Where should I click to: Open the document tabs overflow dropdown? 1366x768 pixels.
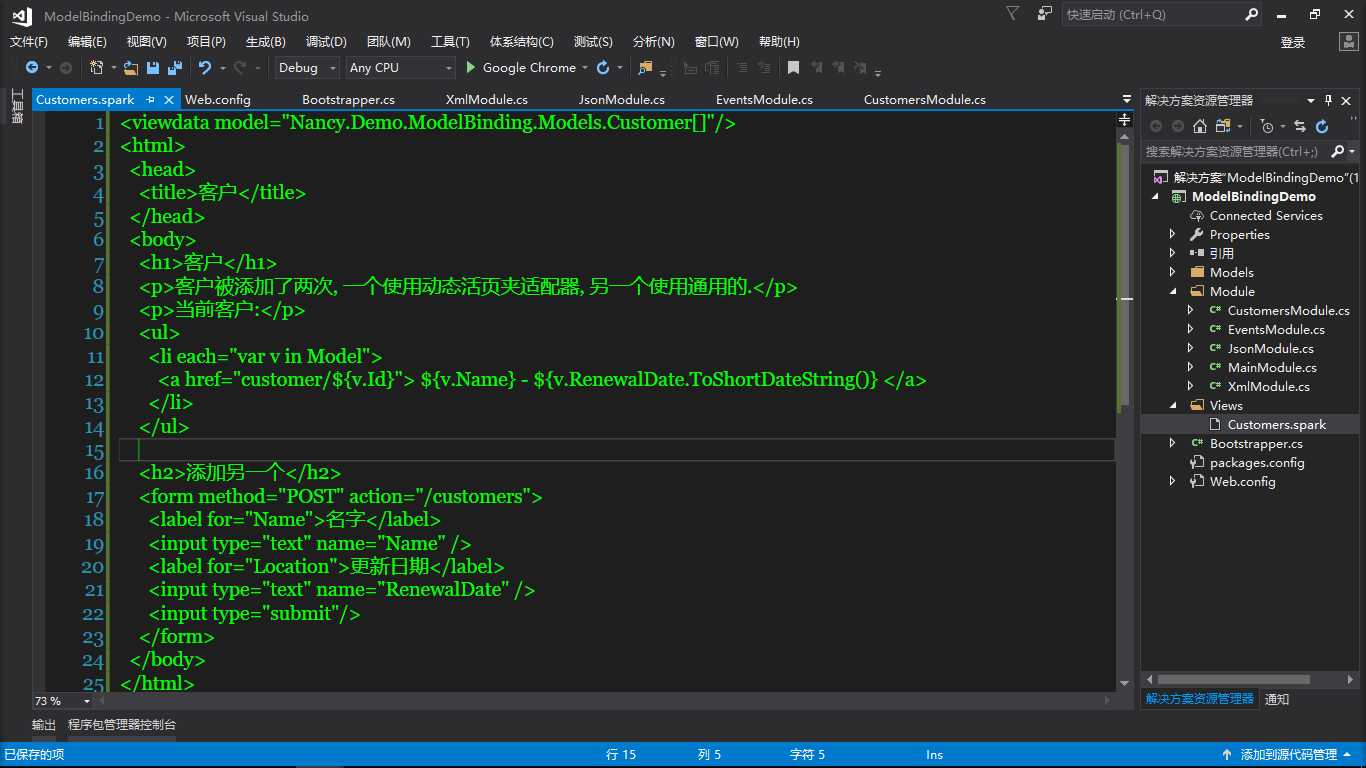1127,100
